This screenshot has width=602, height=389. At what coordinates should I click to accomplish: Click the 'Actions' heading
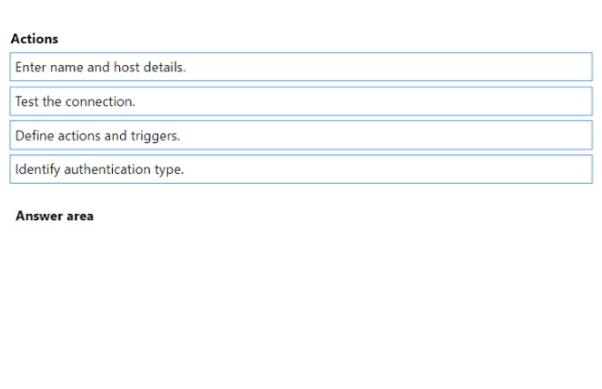tap(35, 39)
